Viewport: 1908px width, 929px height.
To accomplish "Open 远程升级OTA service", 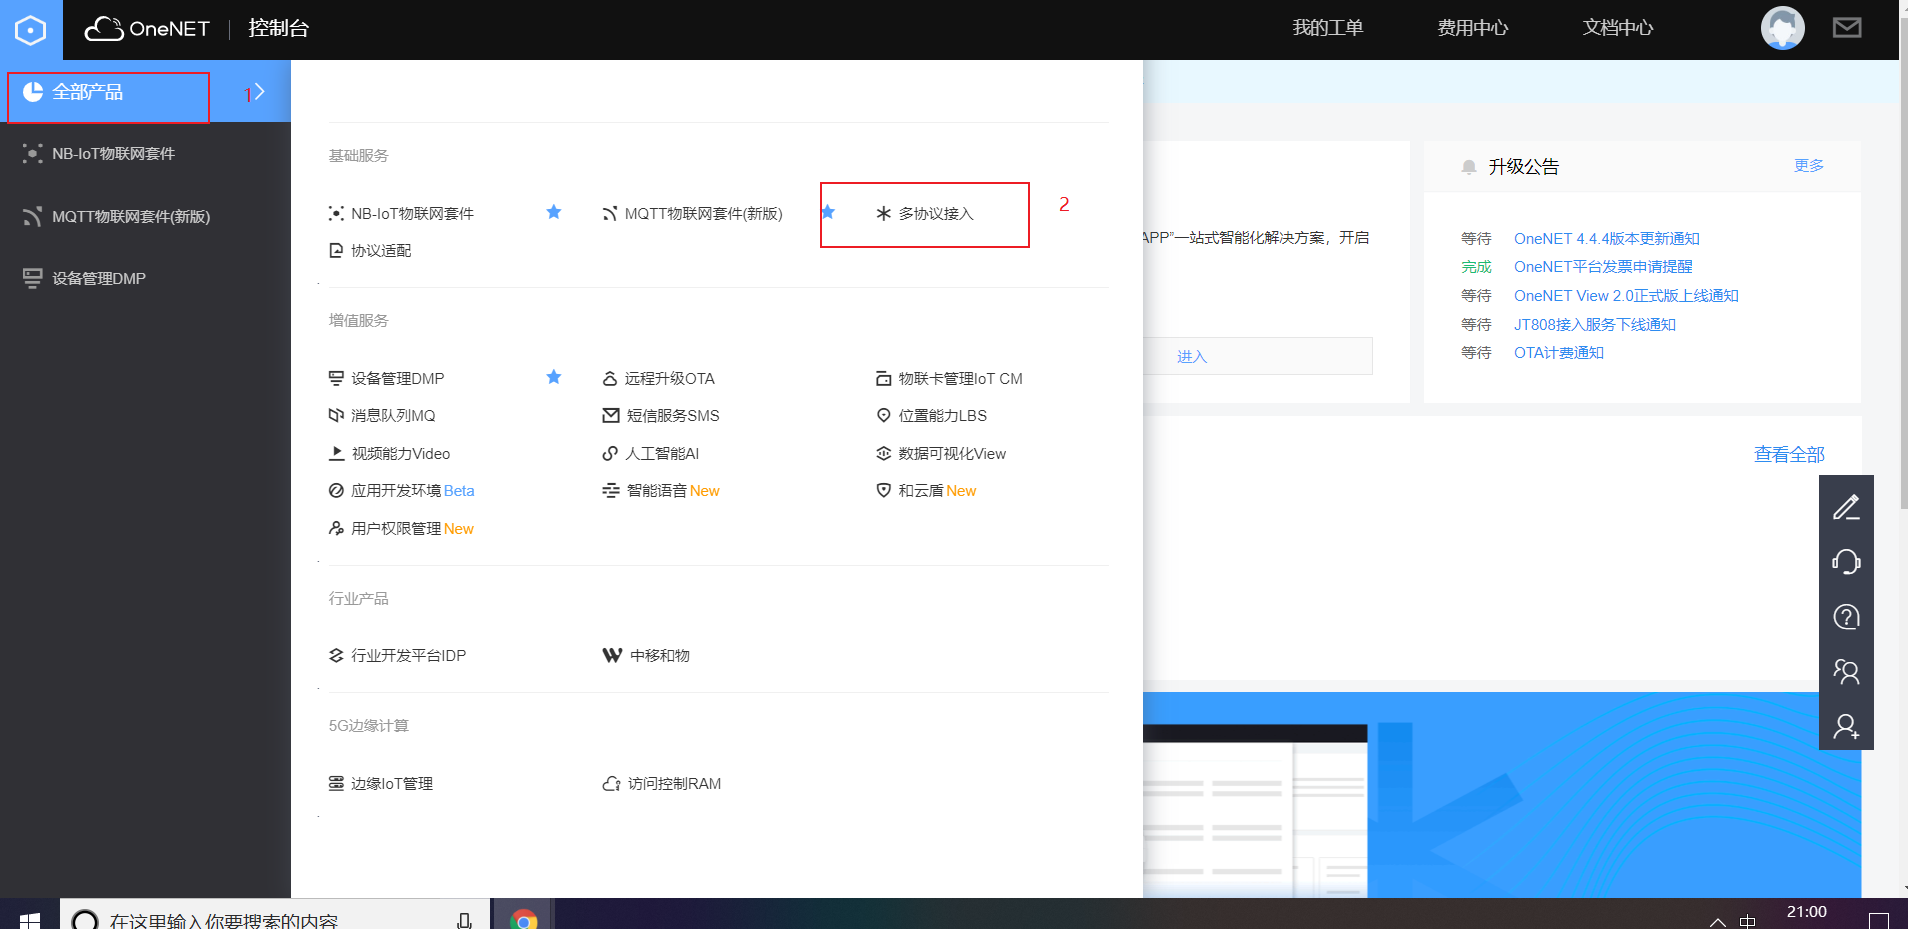I will pos(669,379).
